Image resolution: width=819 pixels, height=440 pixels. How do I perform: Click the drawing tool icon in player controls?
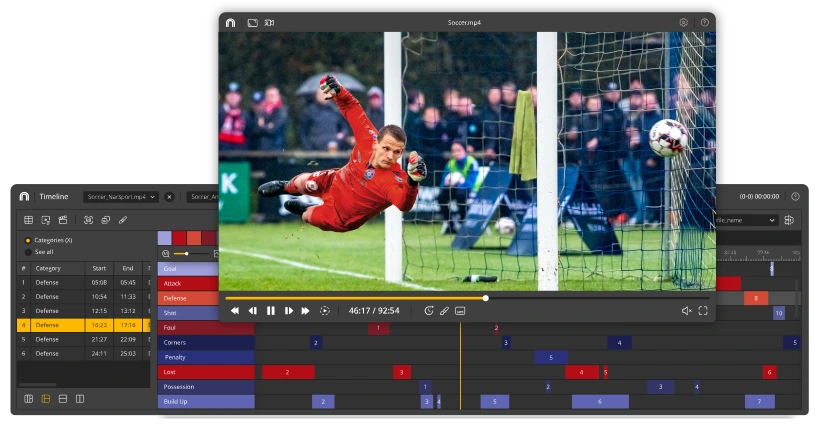click(x=444, y=311)
